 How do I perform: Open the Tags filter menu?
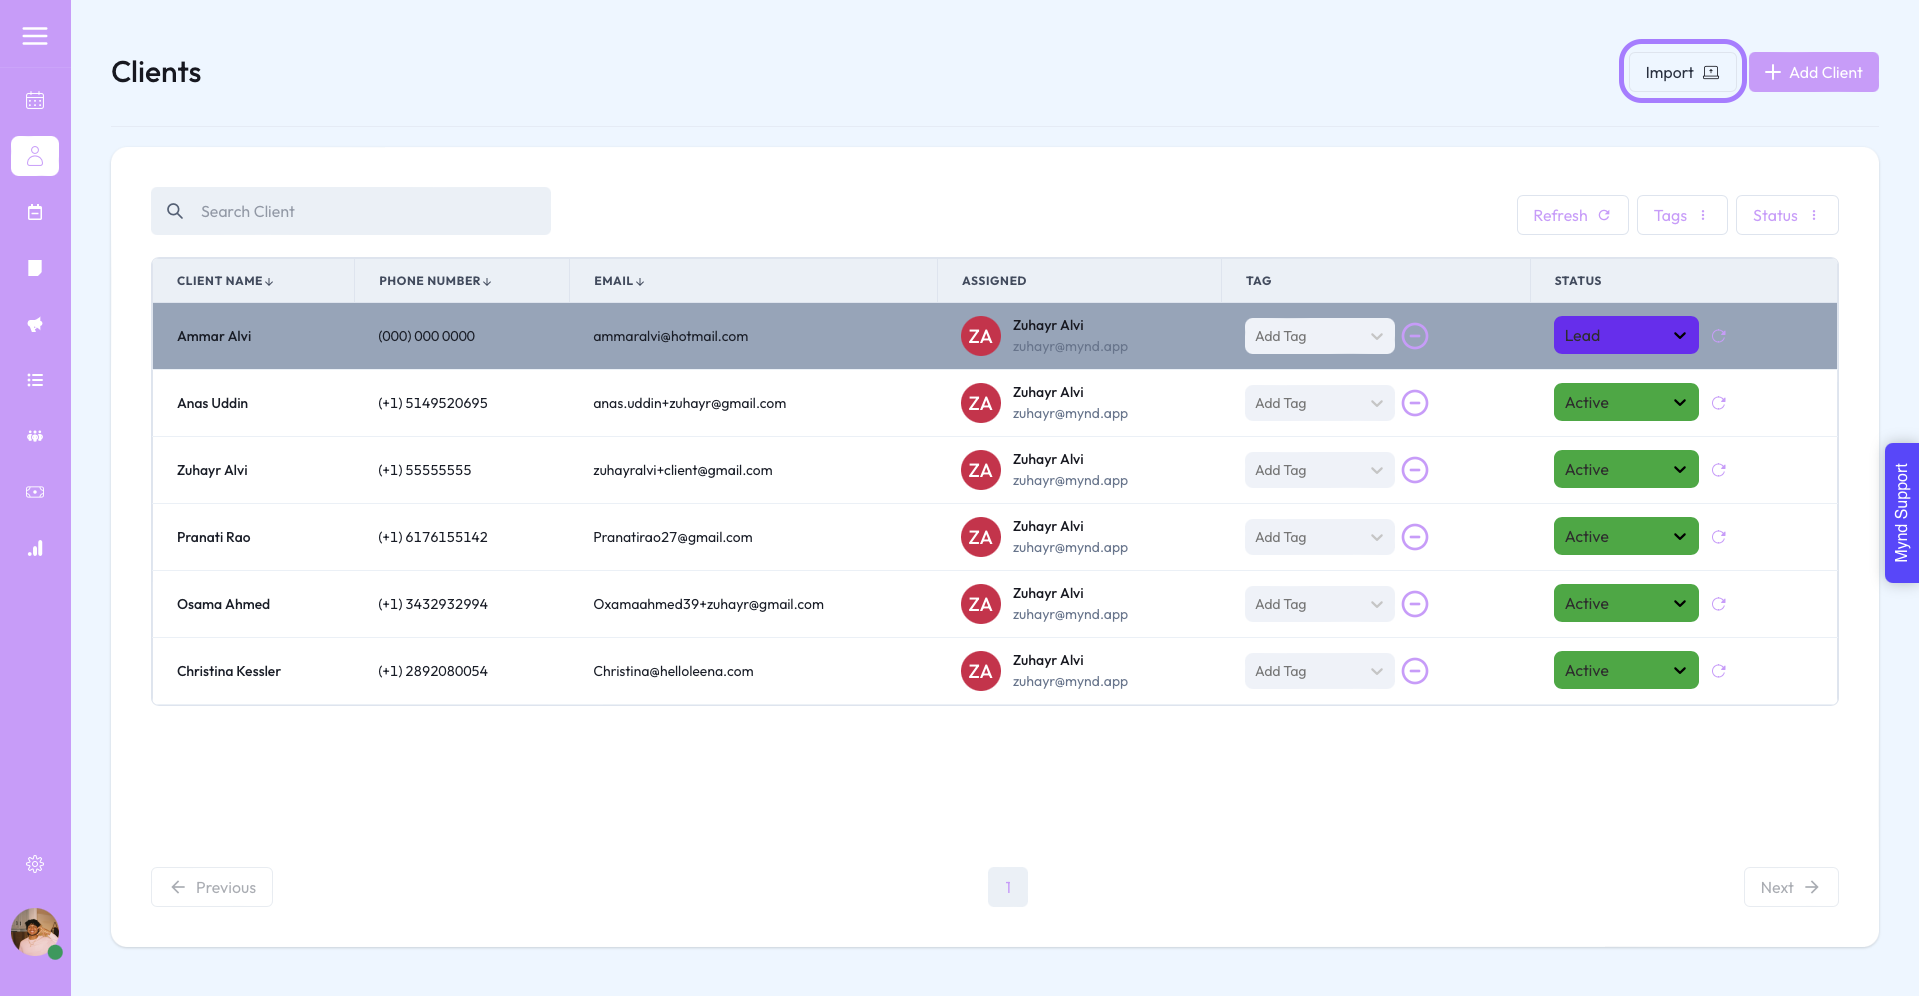click(x=1681, y=215)
